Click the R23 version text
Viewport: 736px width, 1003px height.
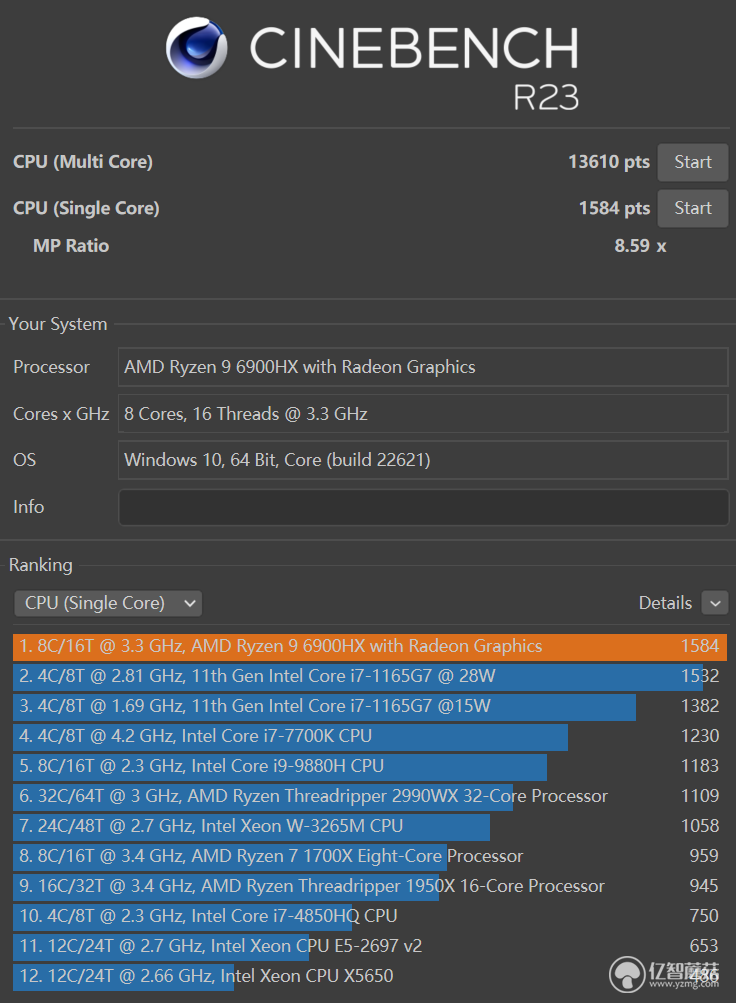click(546, 97)
